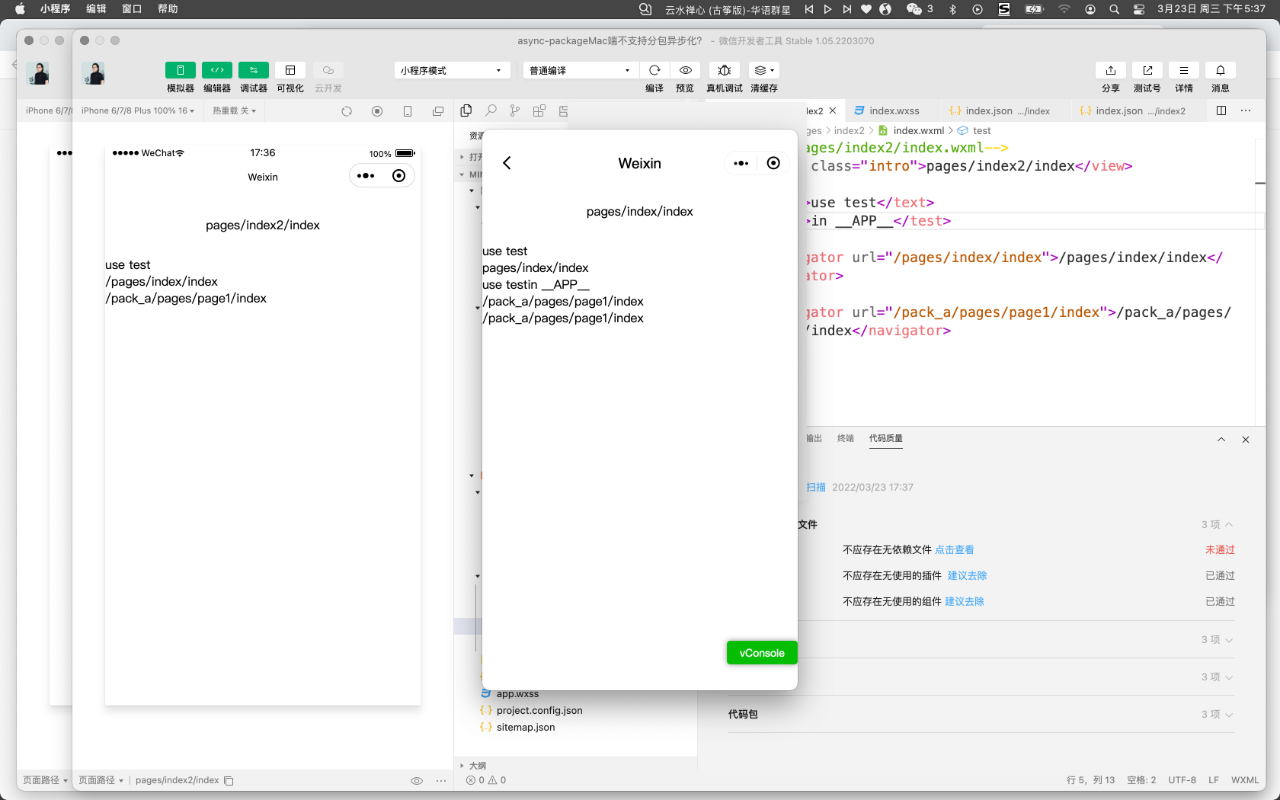Click the split editor icon
The width and height of the screenshot is (1280, 800).
click(x=1221, y=111)
